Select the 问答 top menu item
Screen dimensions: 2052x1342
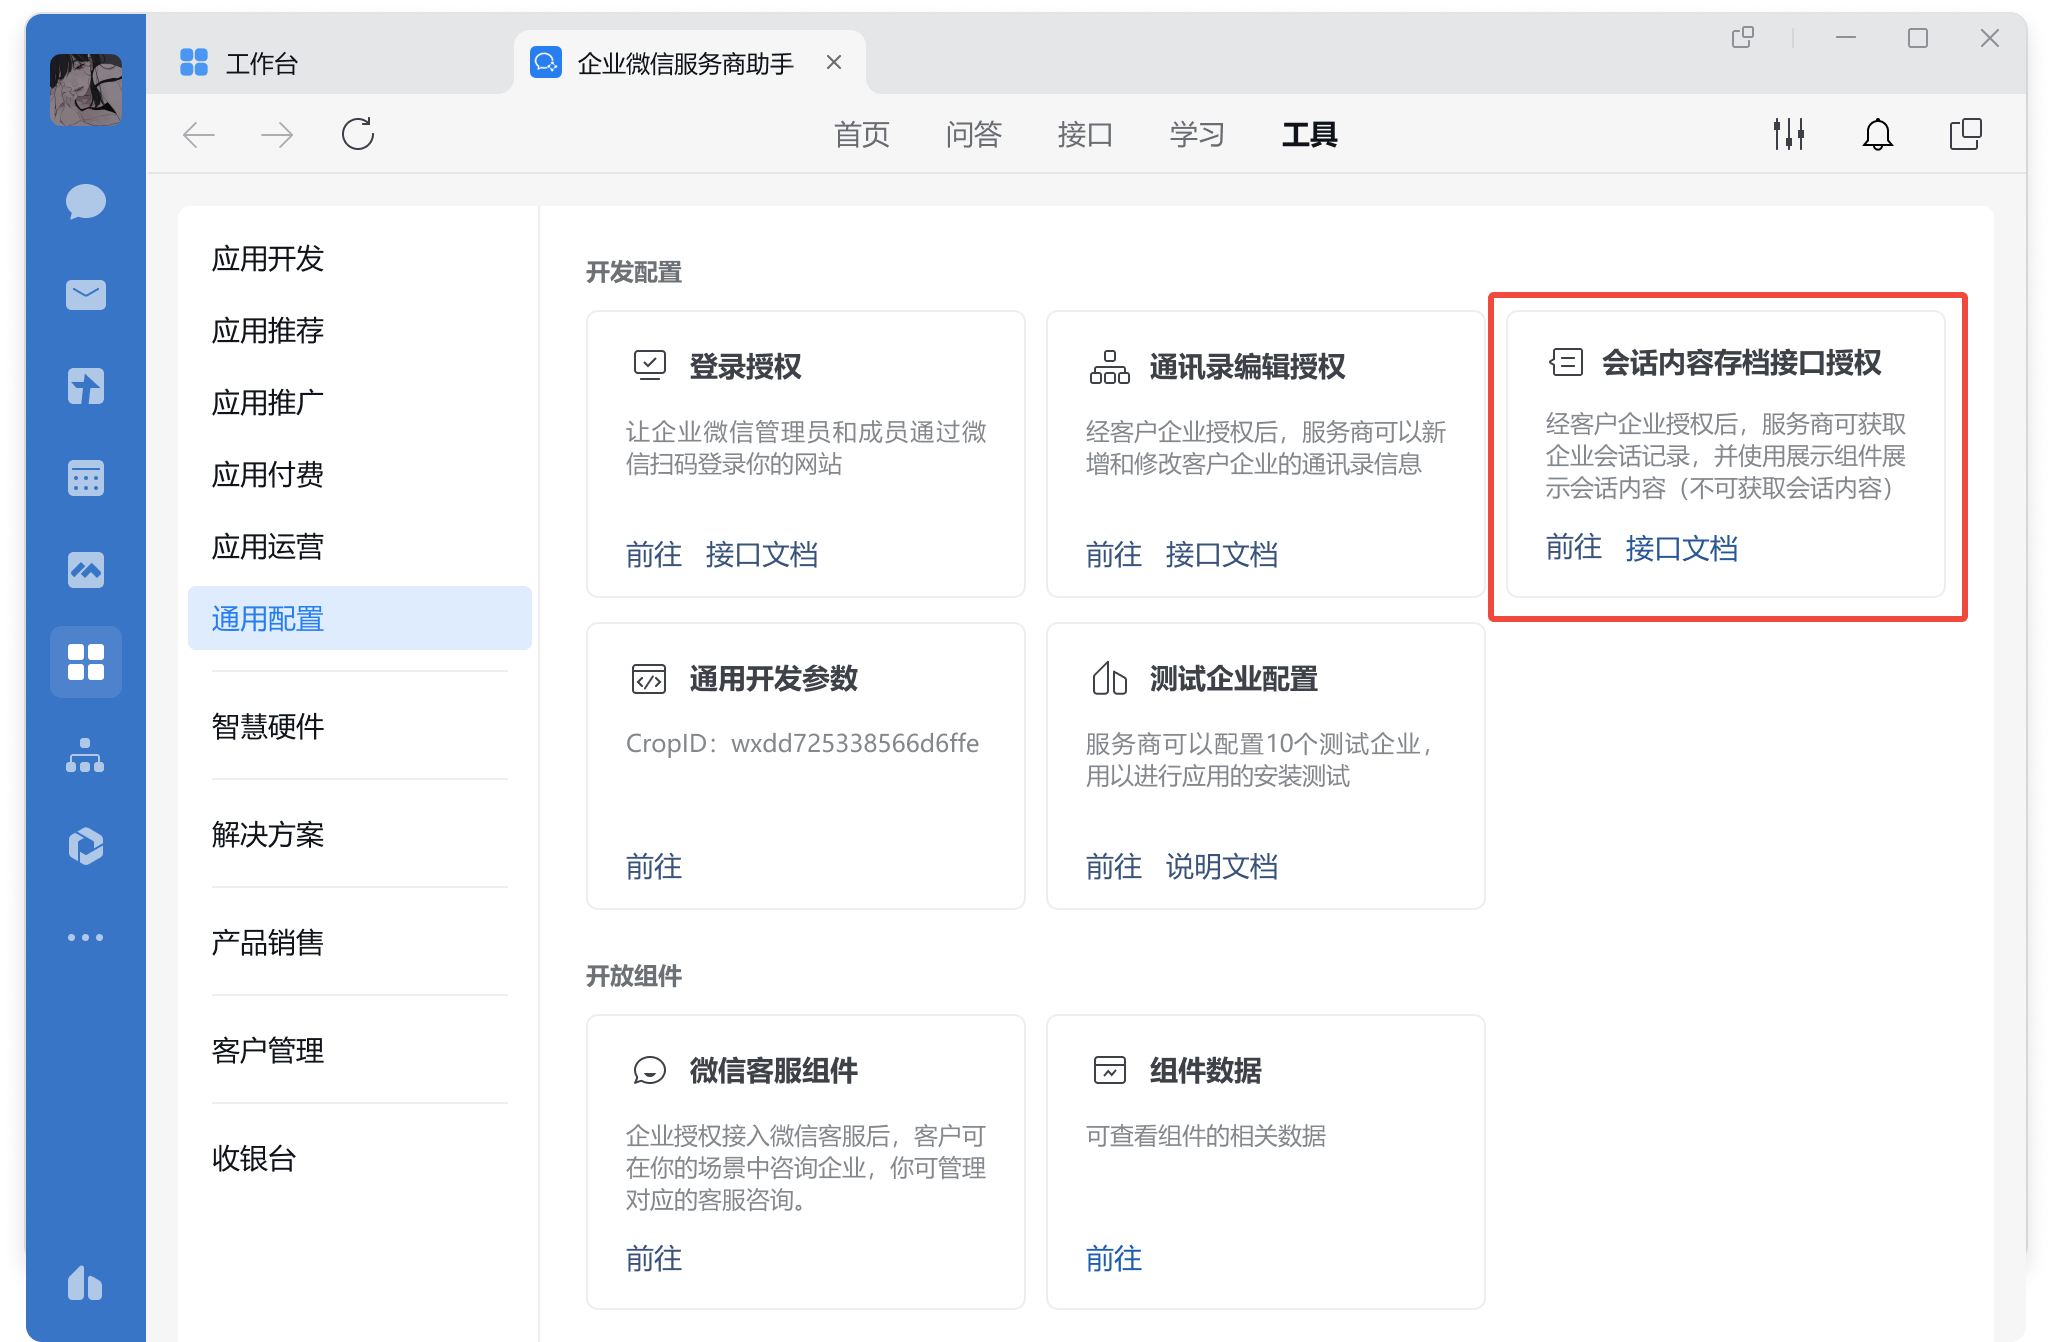point(973,134)
